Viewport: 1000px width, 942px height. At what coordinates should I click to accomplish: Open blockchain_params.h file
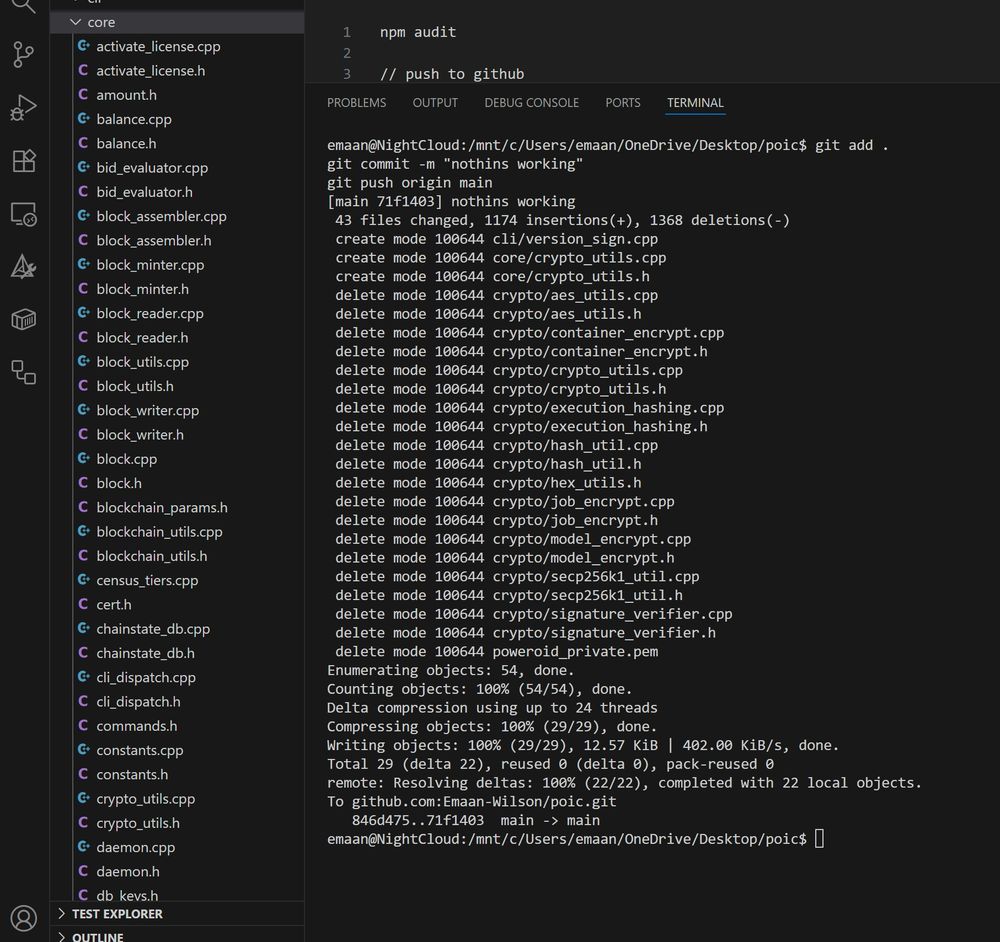(177, 507)
